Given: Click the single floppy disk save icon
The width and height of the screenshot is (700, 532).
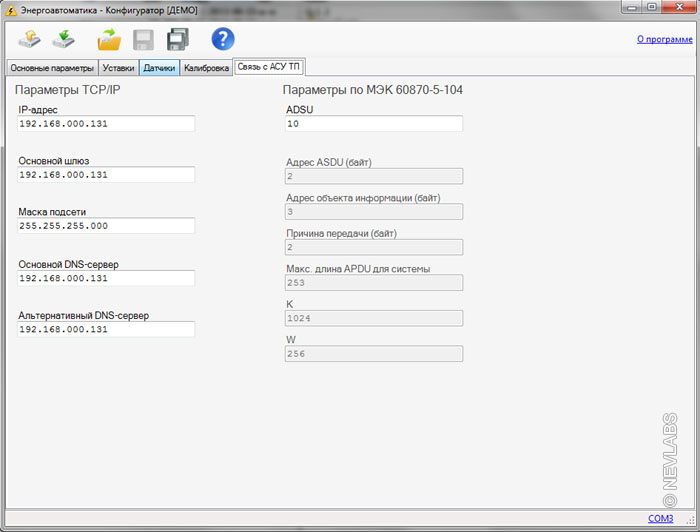Looking at the screenshot, I should [x=144, y=39].
